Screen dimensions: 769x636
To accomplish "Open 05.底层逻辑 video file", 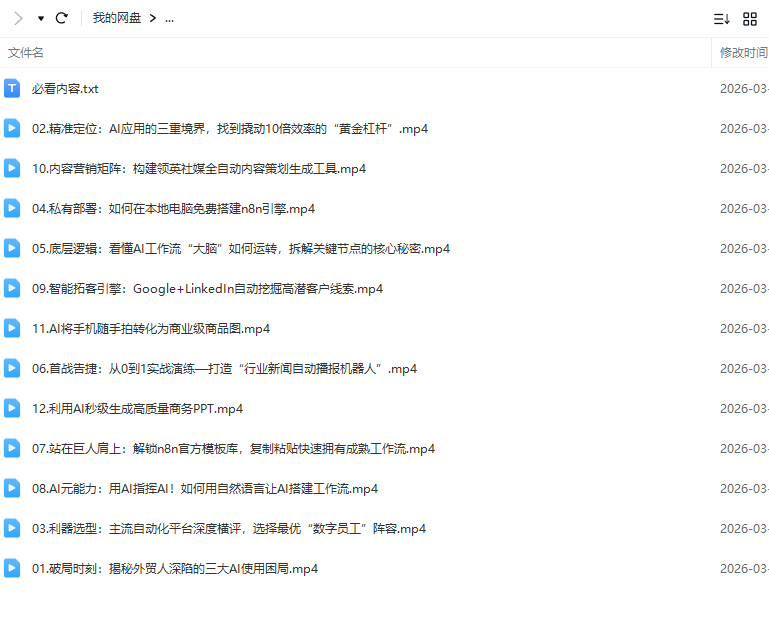I will coord(240,249).
